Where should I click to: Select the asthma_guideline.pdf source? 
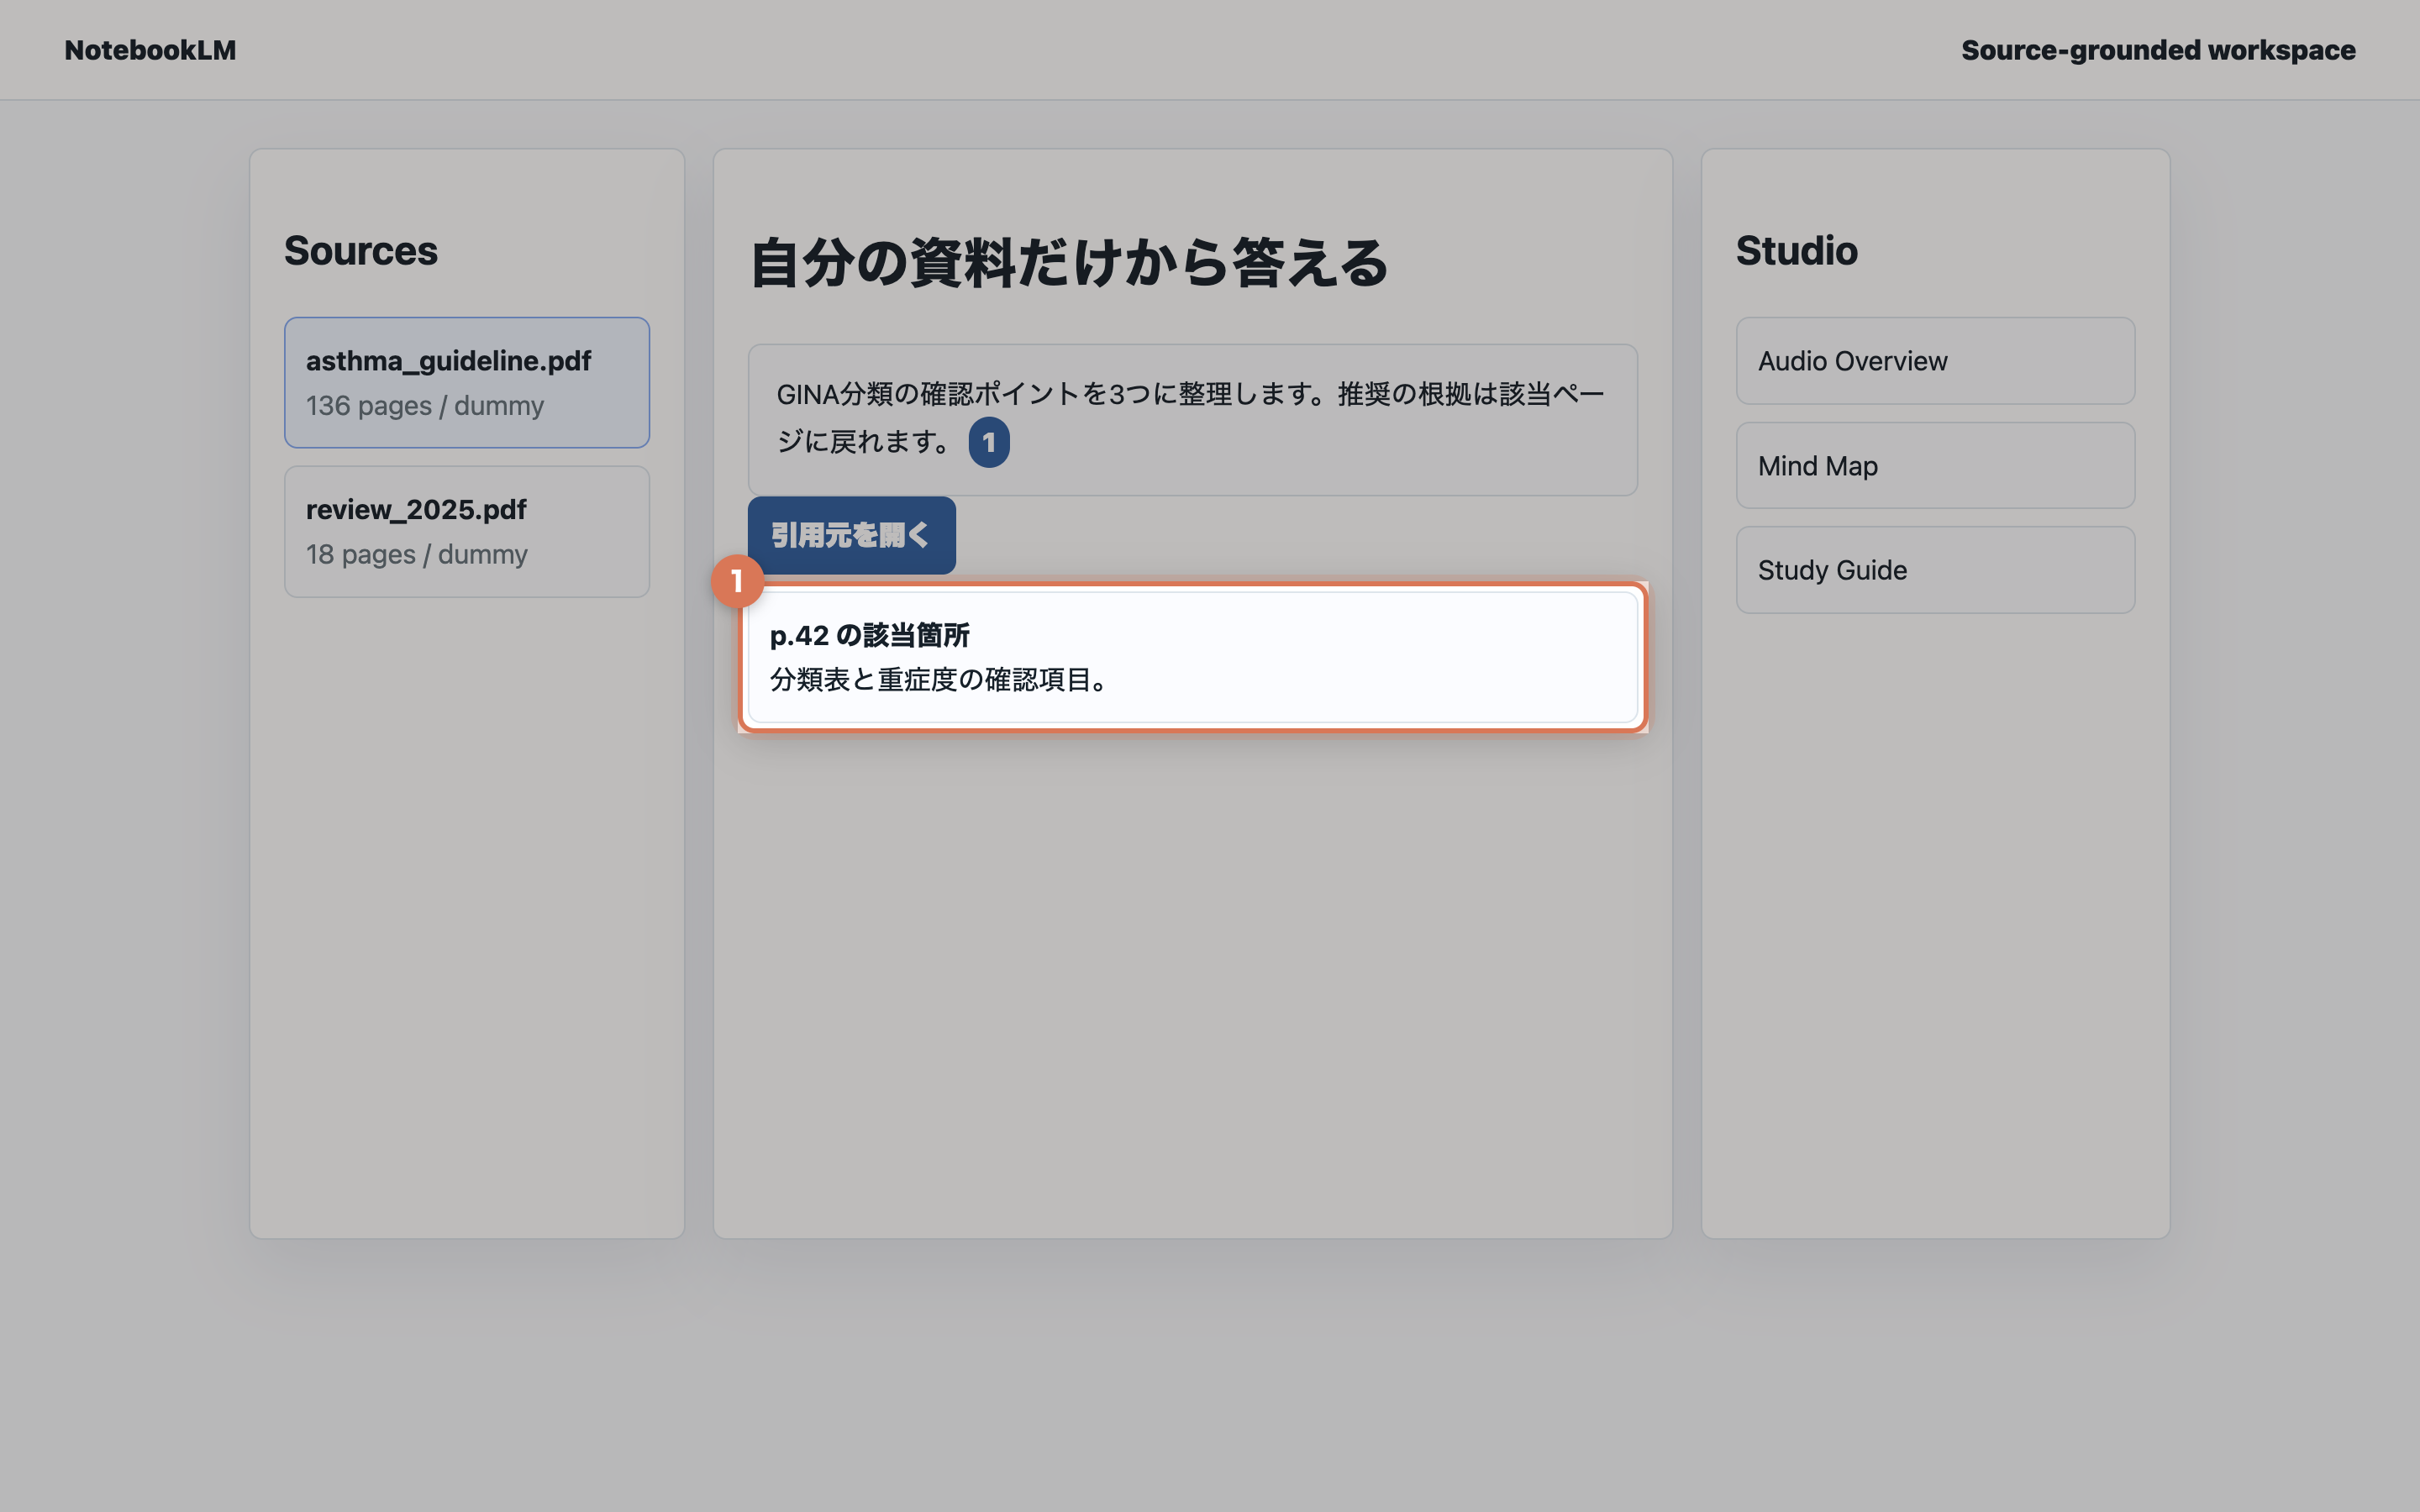[x=466, y=382]
